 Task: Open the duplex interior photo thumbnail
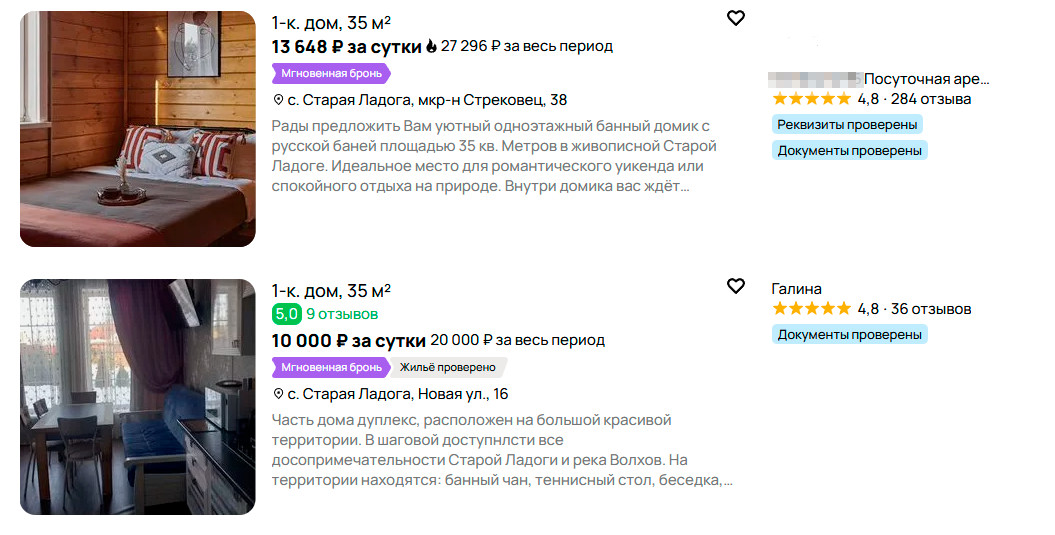[138, 397]
